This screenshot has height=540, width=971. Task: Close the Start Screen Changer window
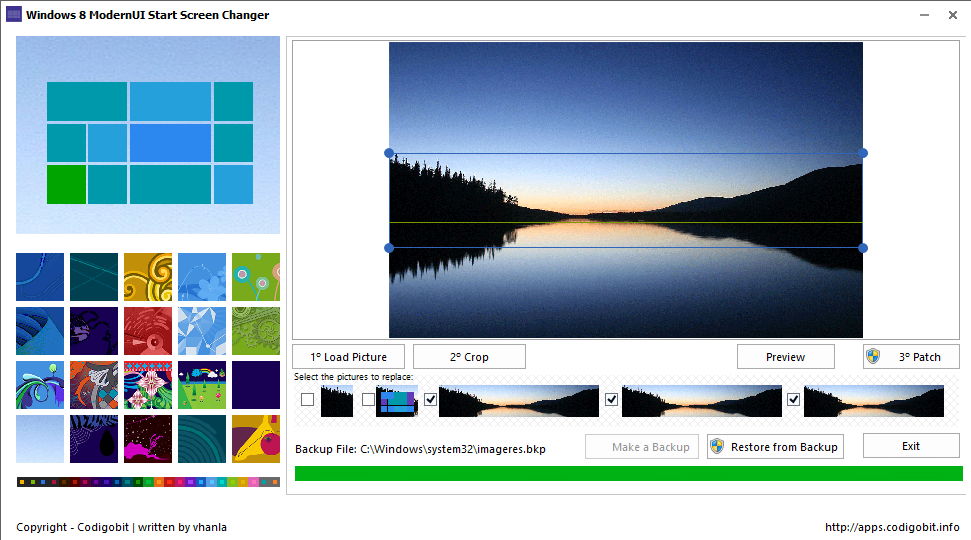pos(953,15)
